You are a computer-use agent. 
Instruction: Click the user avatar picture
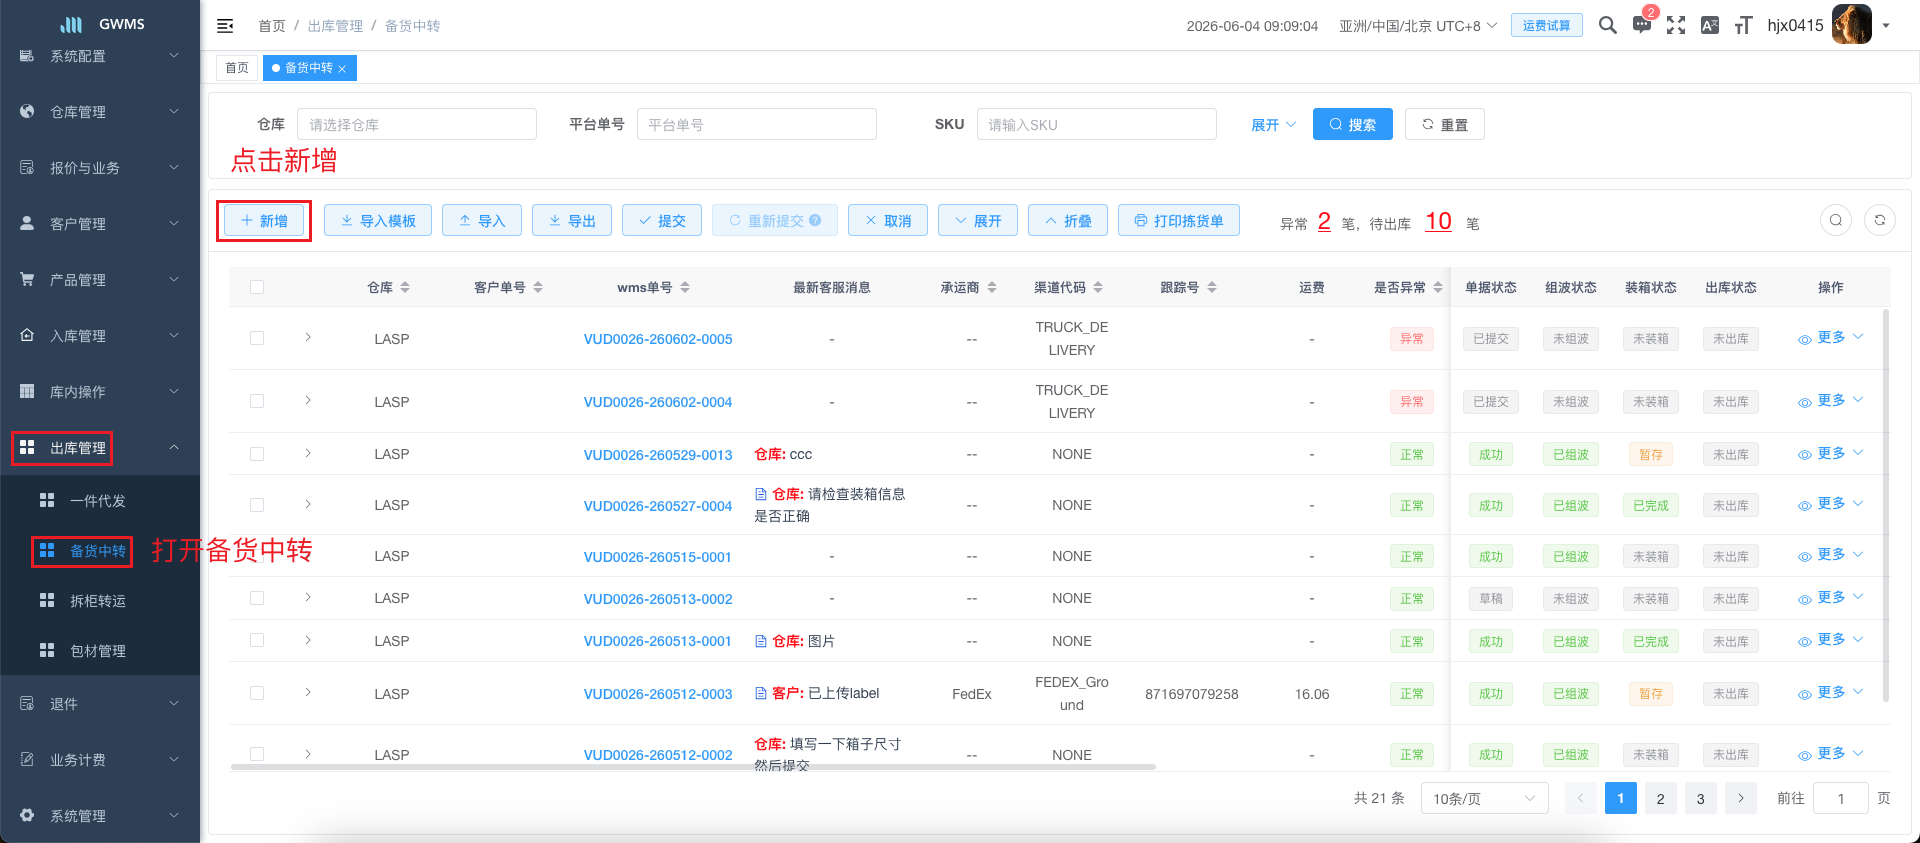tap(1851, 25)
